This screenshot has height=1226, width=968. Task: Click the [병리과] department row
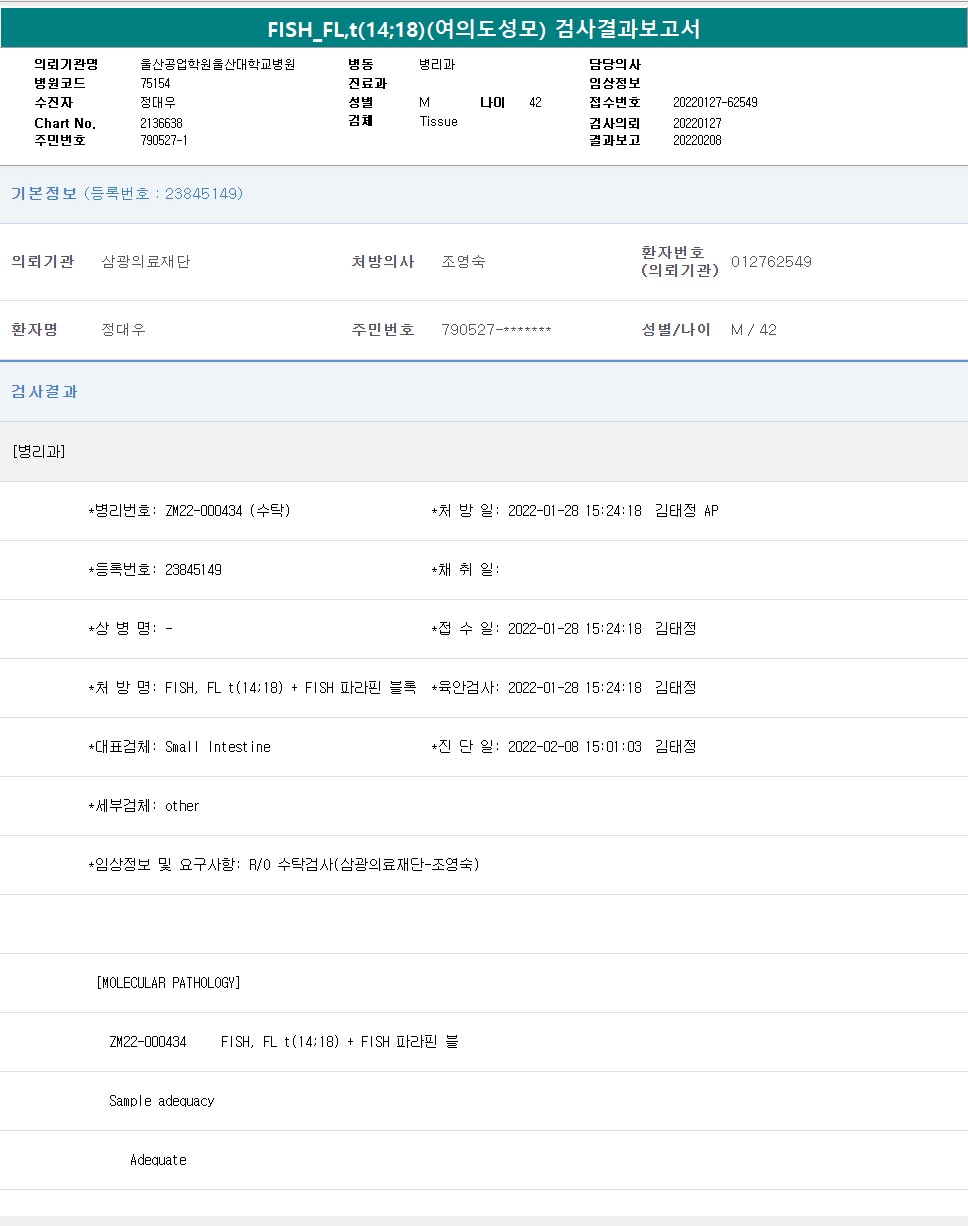[39, 451]
